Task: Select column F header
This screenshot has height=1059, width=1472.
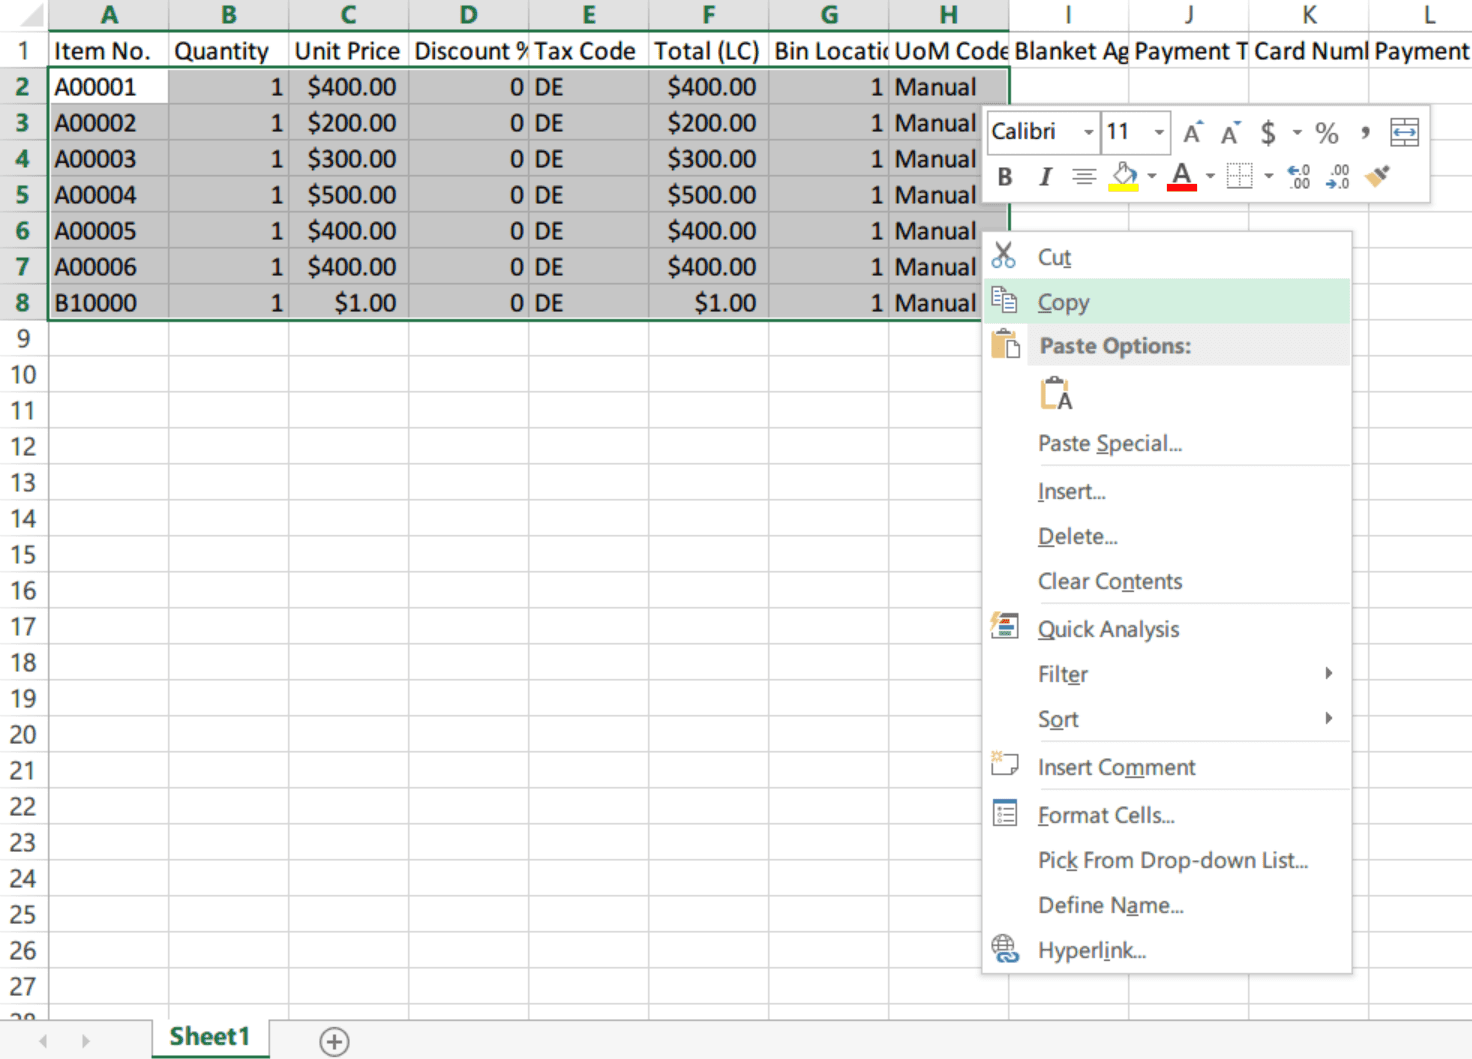Action: pos(709,15)
